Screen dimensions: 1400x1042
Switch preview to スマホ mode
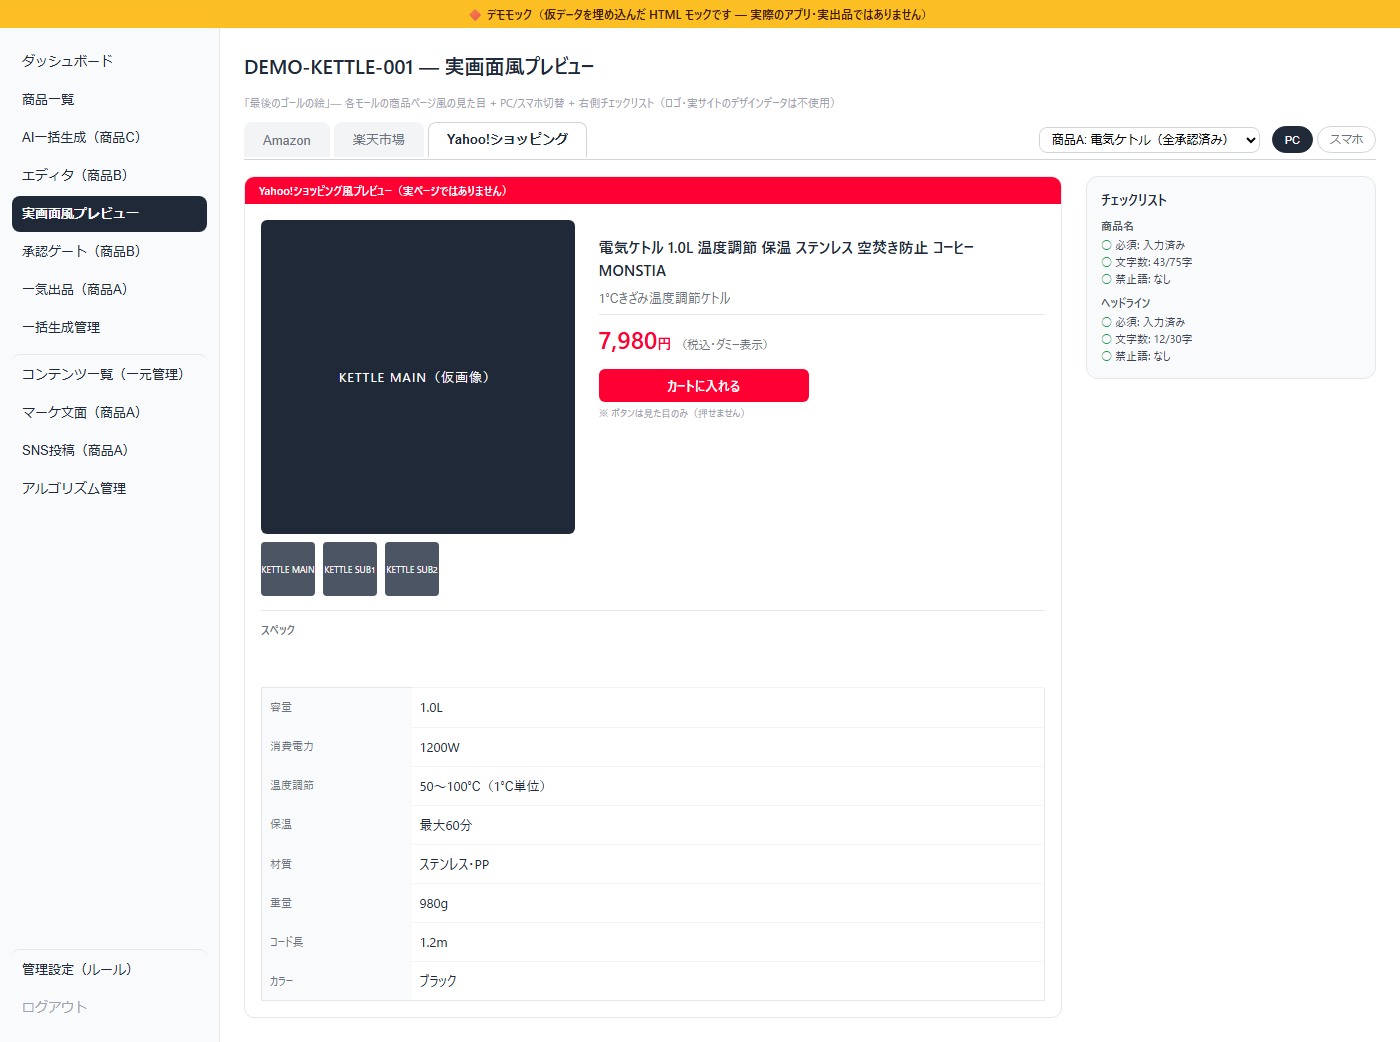click(x=1346, y=140)
